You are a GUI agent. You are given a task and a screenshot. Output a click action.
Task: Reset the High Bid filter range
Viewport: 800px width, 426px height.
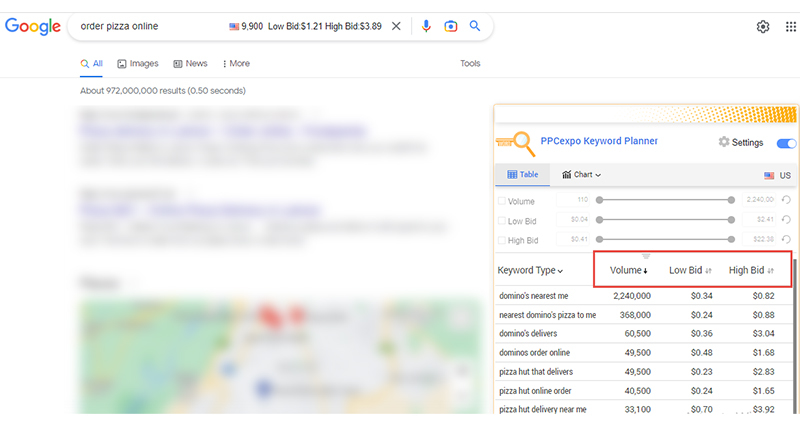786,239
